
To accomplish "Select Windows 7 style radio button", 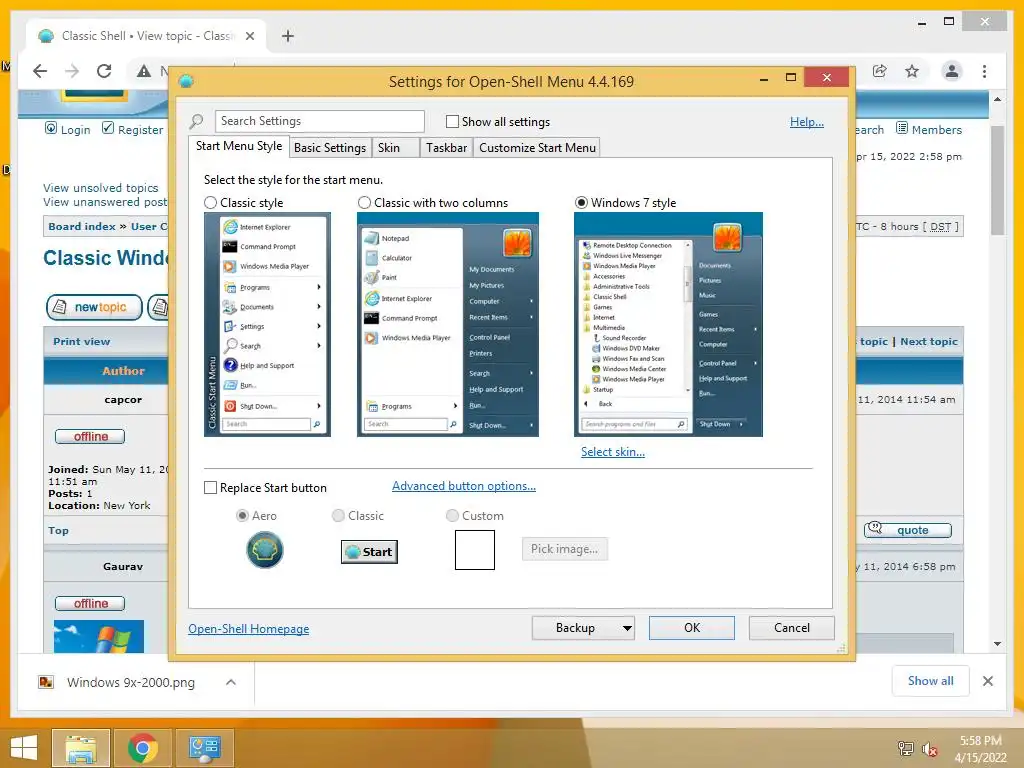I will click(581, 202).
